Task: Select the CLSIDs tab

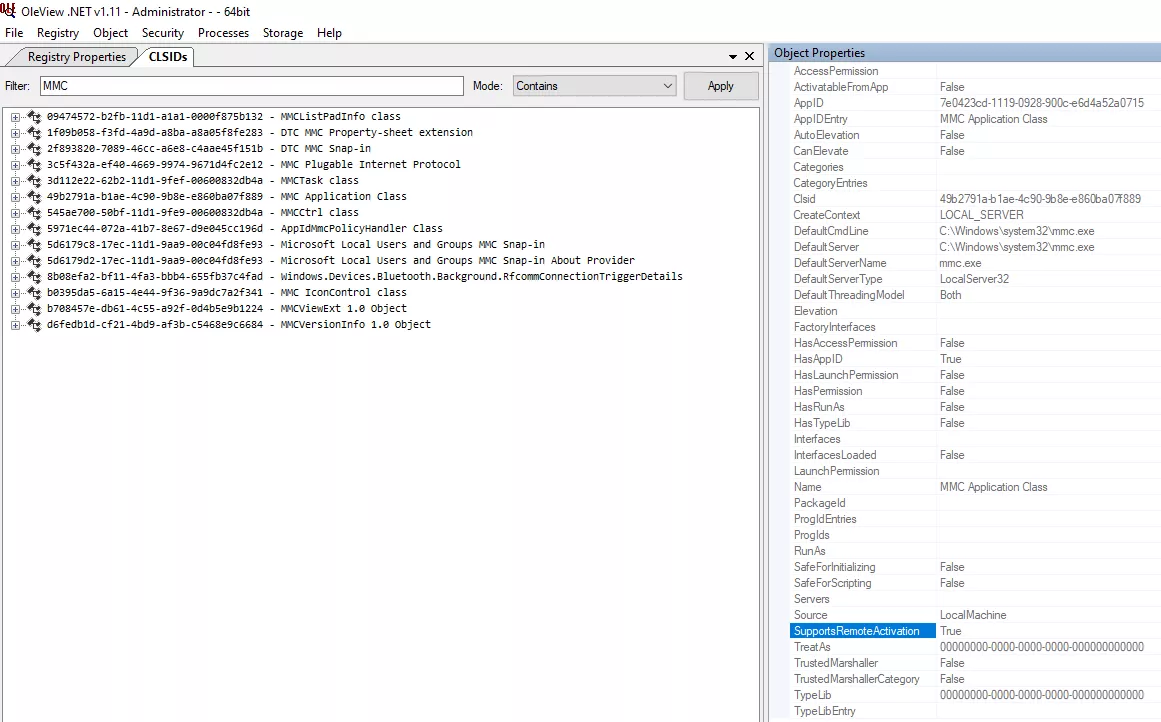Action: (167, 57)
